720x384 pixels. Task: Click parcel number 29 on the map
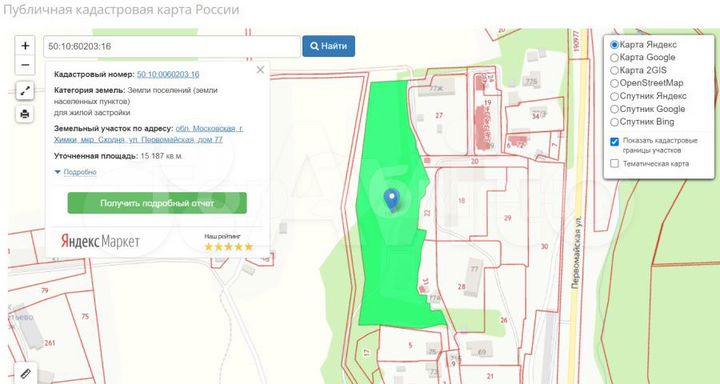click(x=507, y=218)
